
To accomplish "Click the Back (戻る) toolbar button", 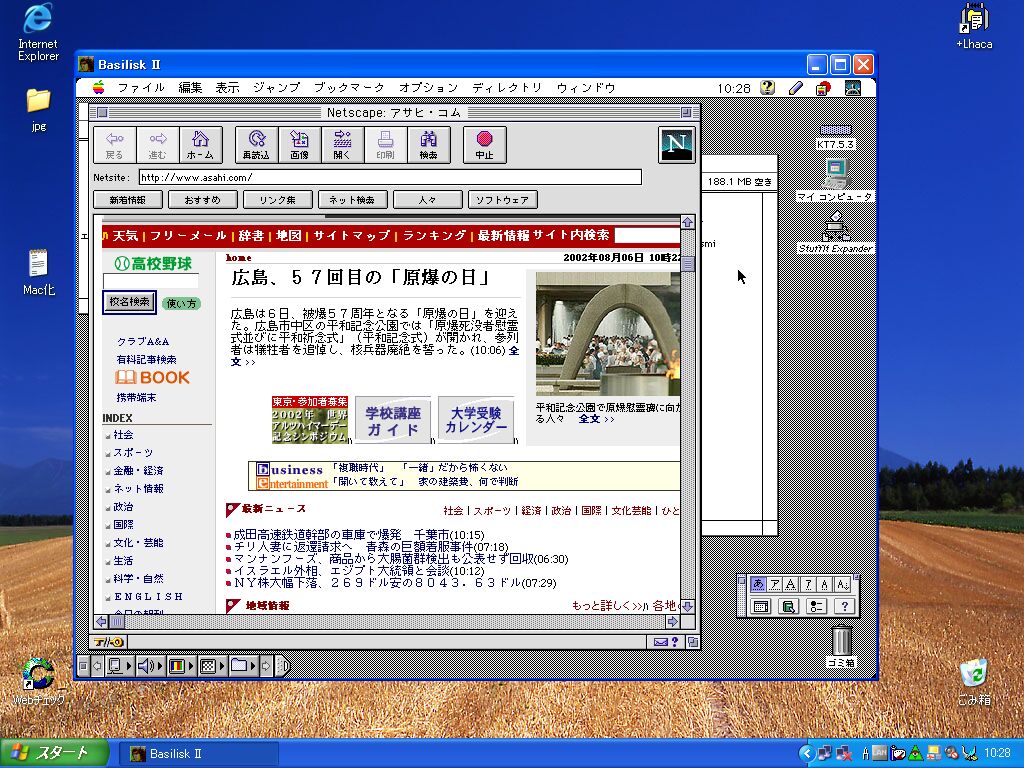I will point(114,144).
